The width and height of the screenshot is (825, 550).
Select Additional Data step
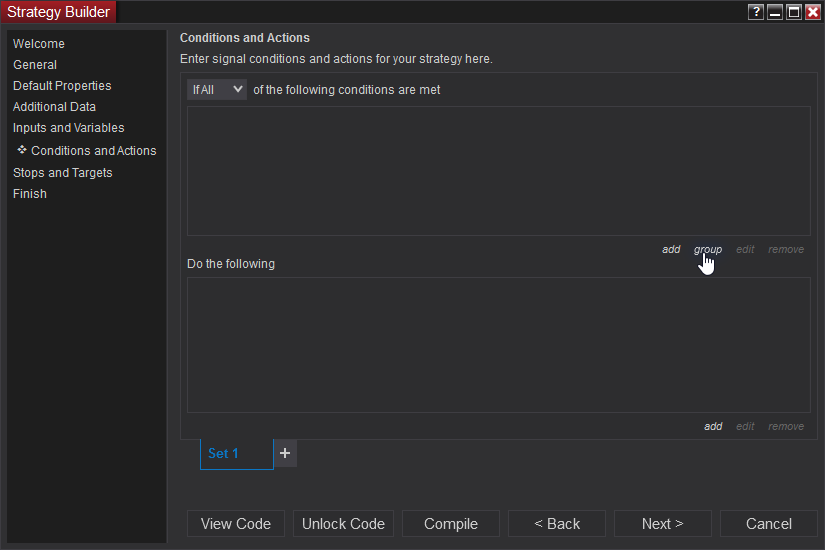[54, 107]
